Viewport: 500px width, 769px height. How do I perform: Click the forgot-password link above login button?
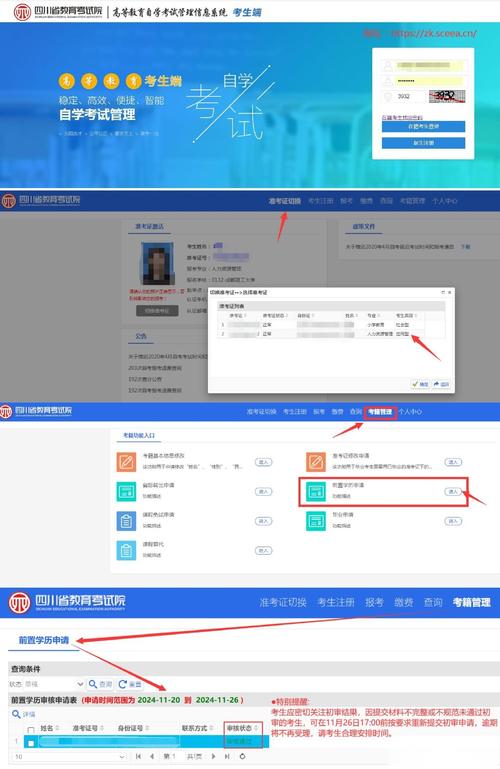point(402,117)
